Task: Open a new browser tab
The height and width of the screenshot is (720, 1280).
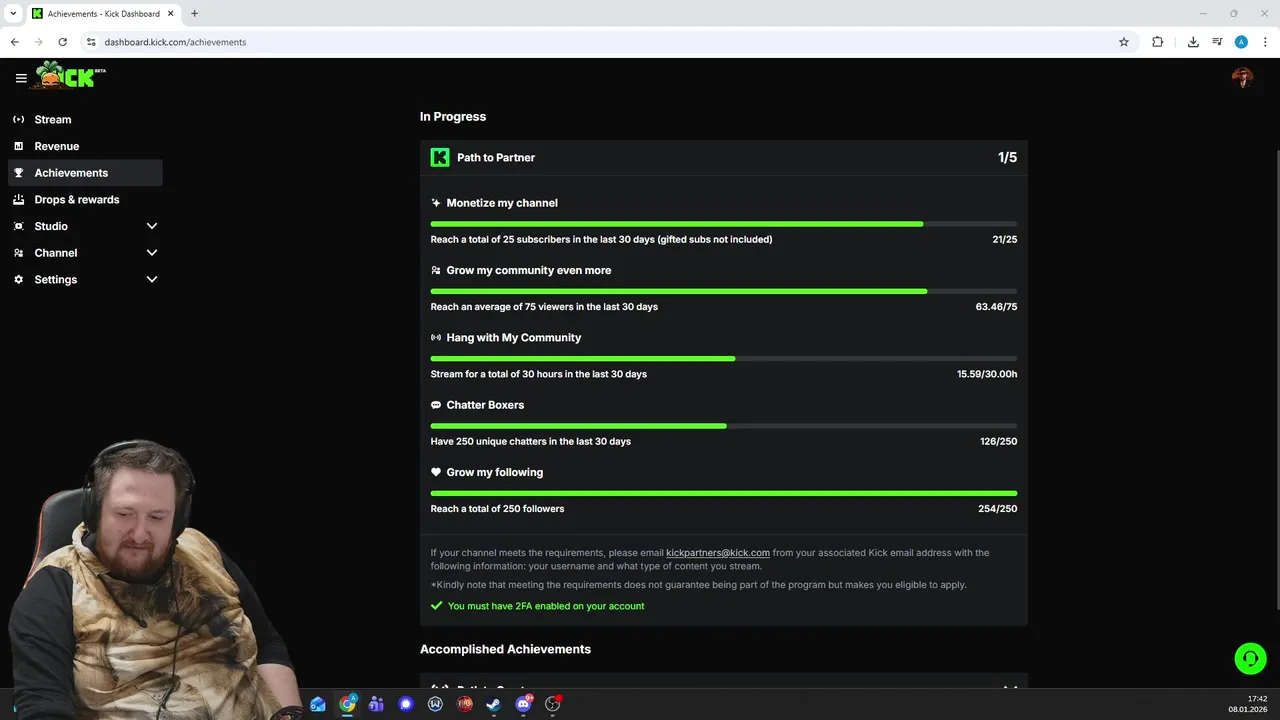Action: [194, 13]
